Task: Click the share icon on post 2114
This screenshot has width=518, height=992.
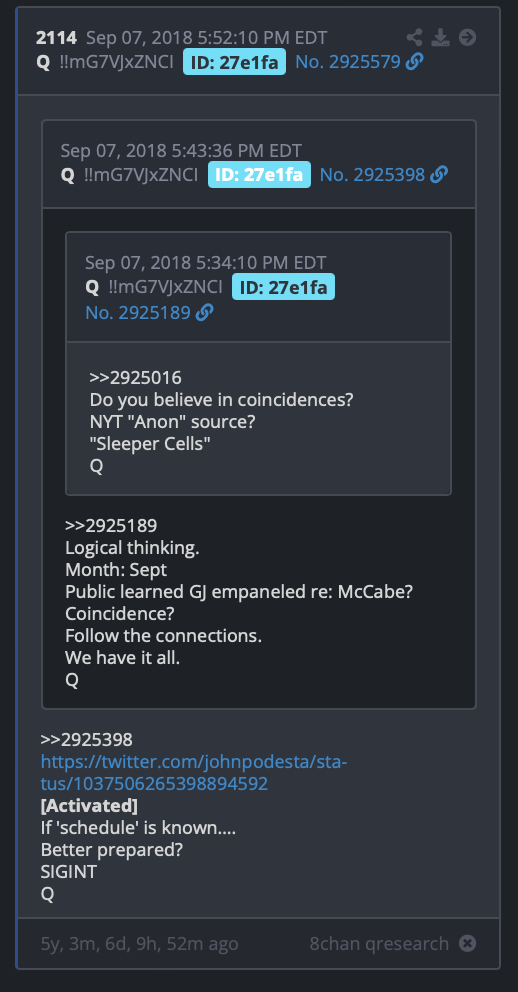Action: [414, 37]
